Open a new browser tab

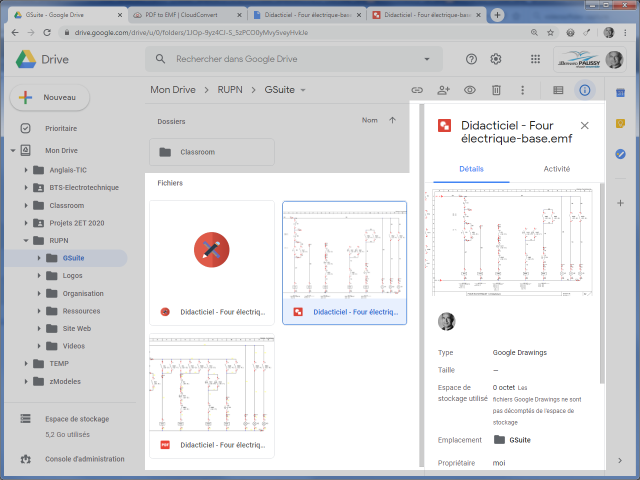coord(497,15)
